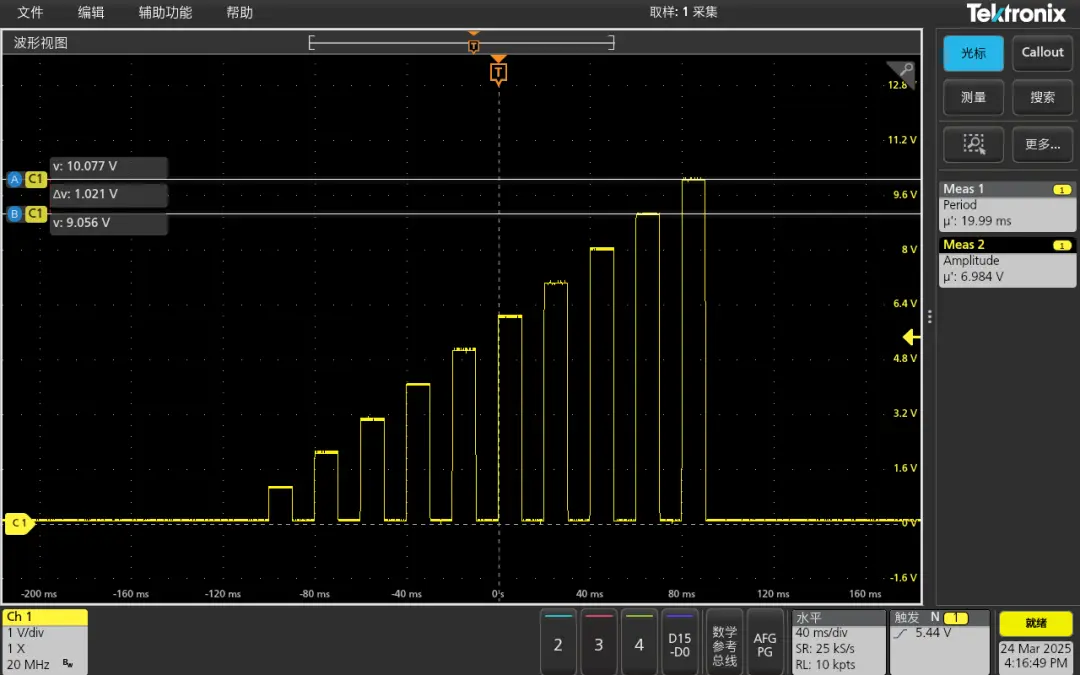Click the 取样: 1 采集 acquisition status
Viewport: 1080px width, 675px height.
(683, 12)
